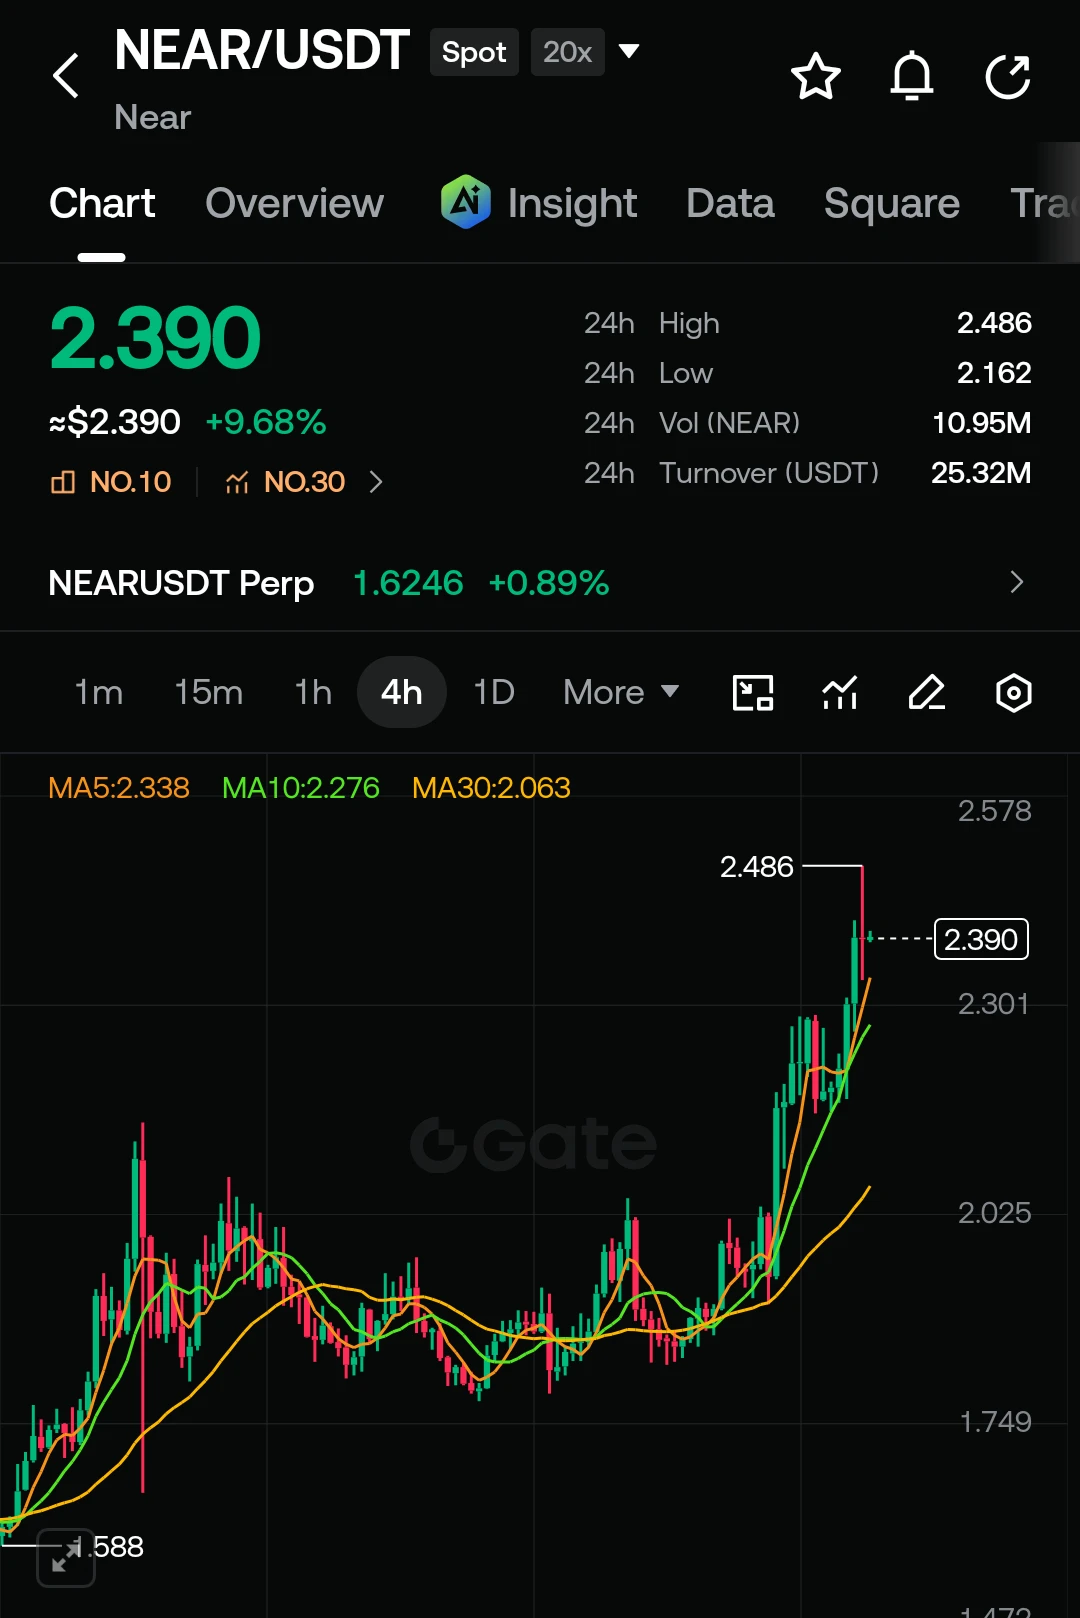The width and height of the screenshot is (1080, 1618).
Task: Tap the 24h Low value 2.162
Action: coord(994,373)
